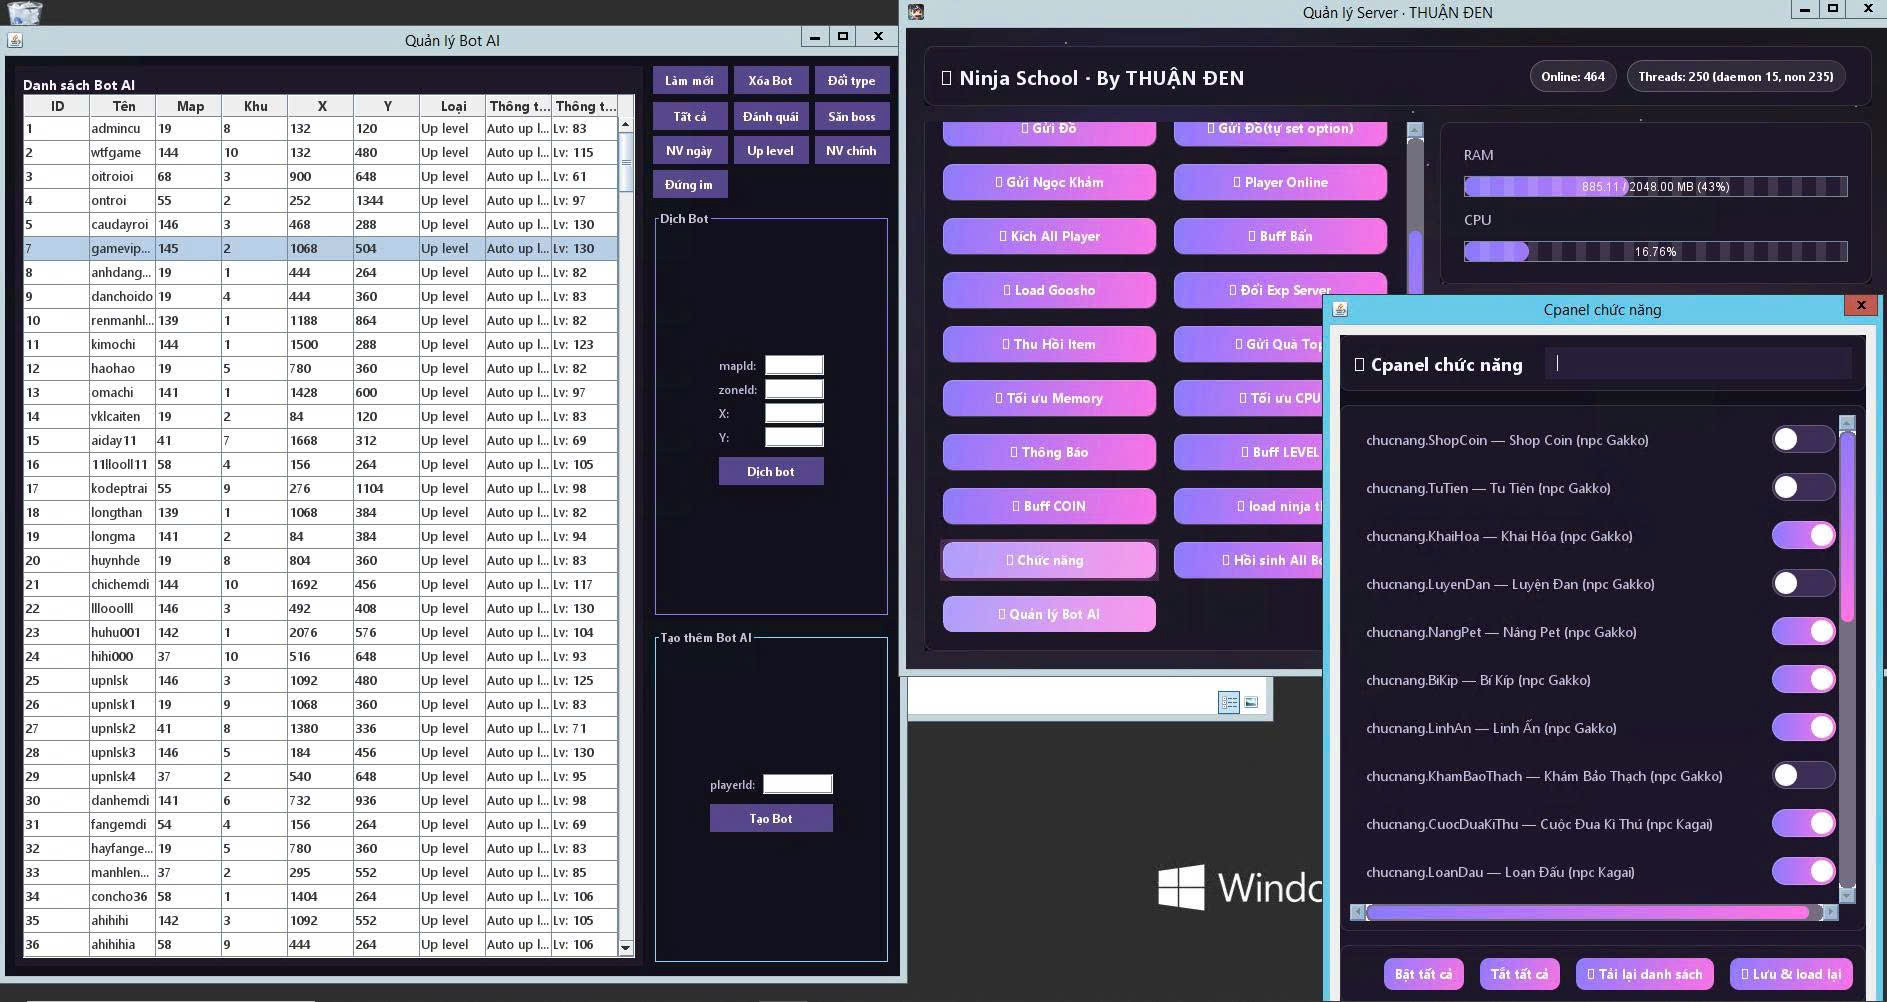Click the bot table scroll up arrow
The height and width of the screenshot is (1002, 1887).
626,125
